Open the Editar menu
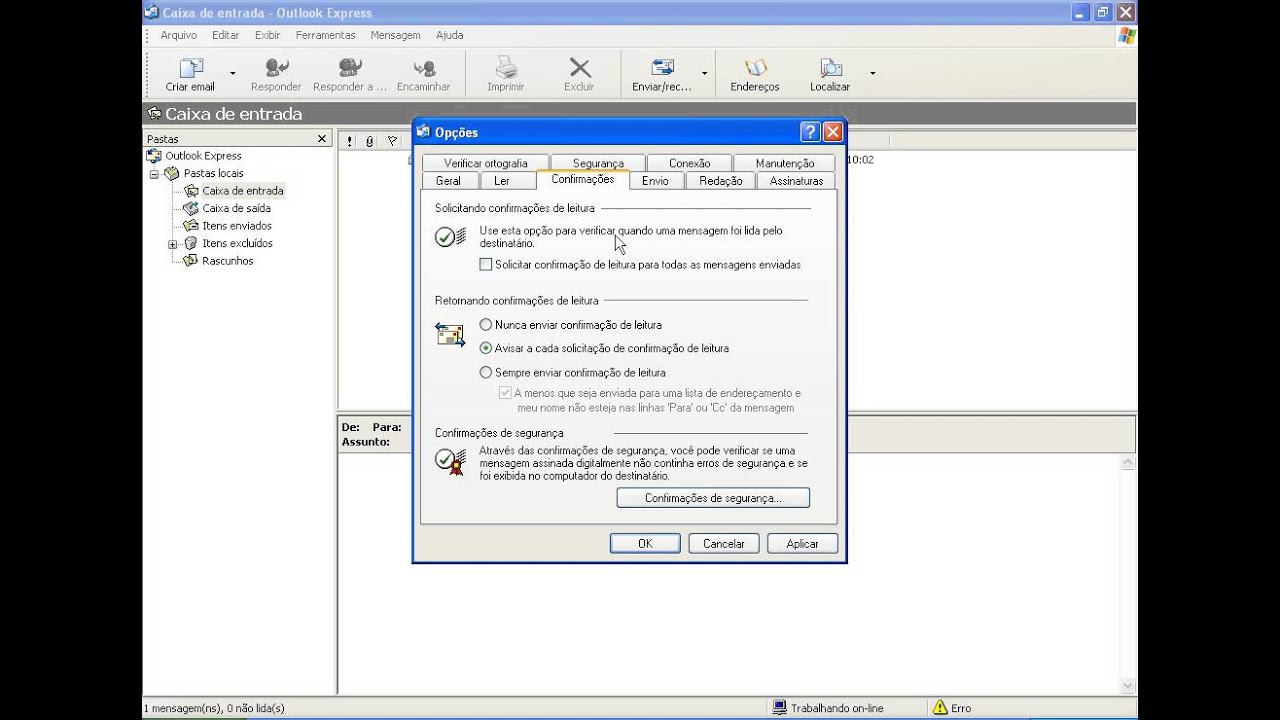Screen dimensions: 1280x720 click(226, 35)
